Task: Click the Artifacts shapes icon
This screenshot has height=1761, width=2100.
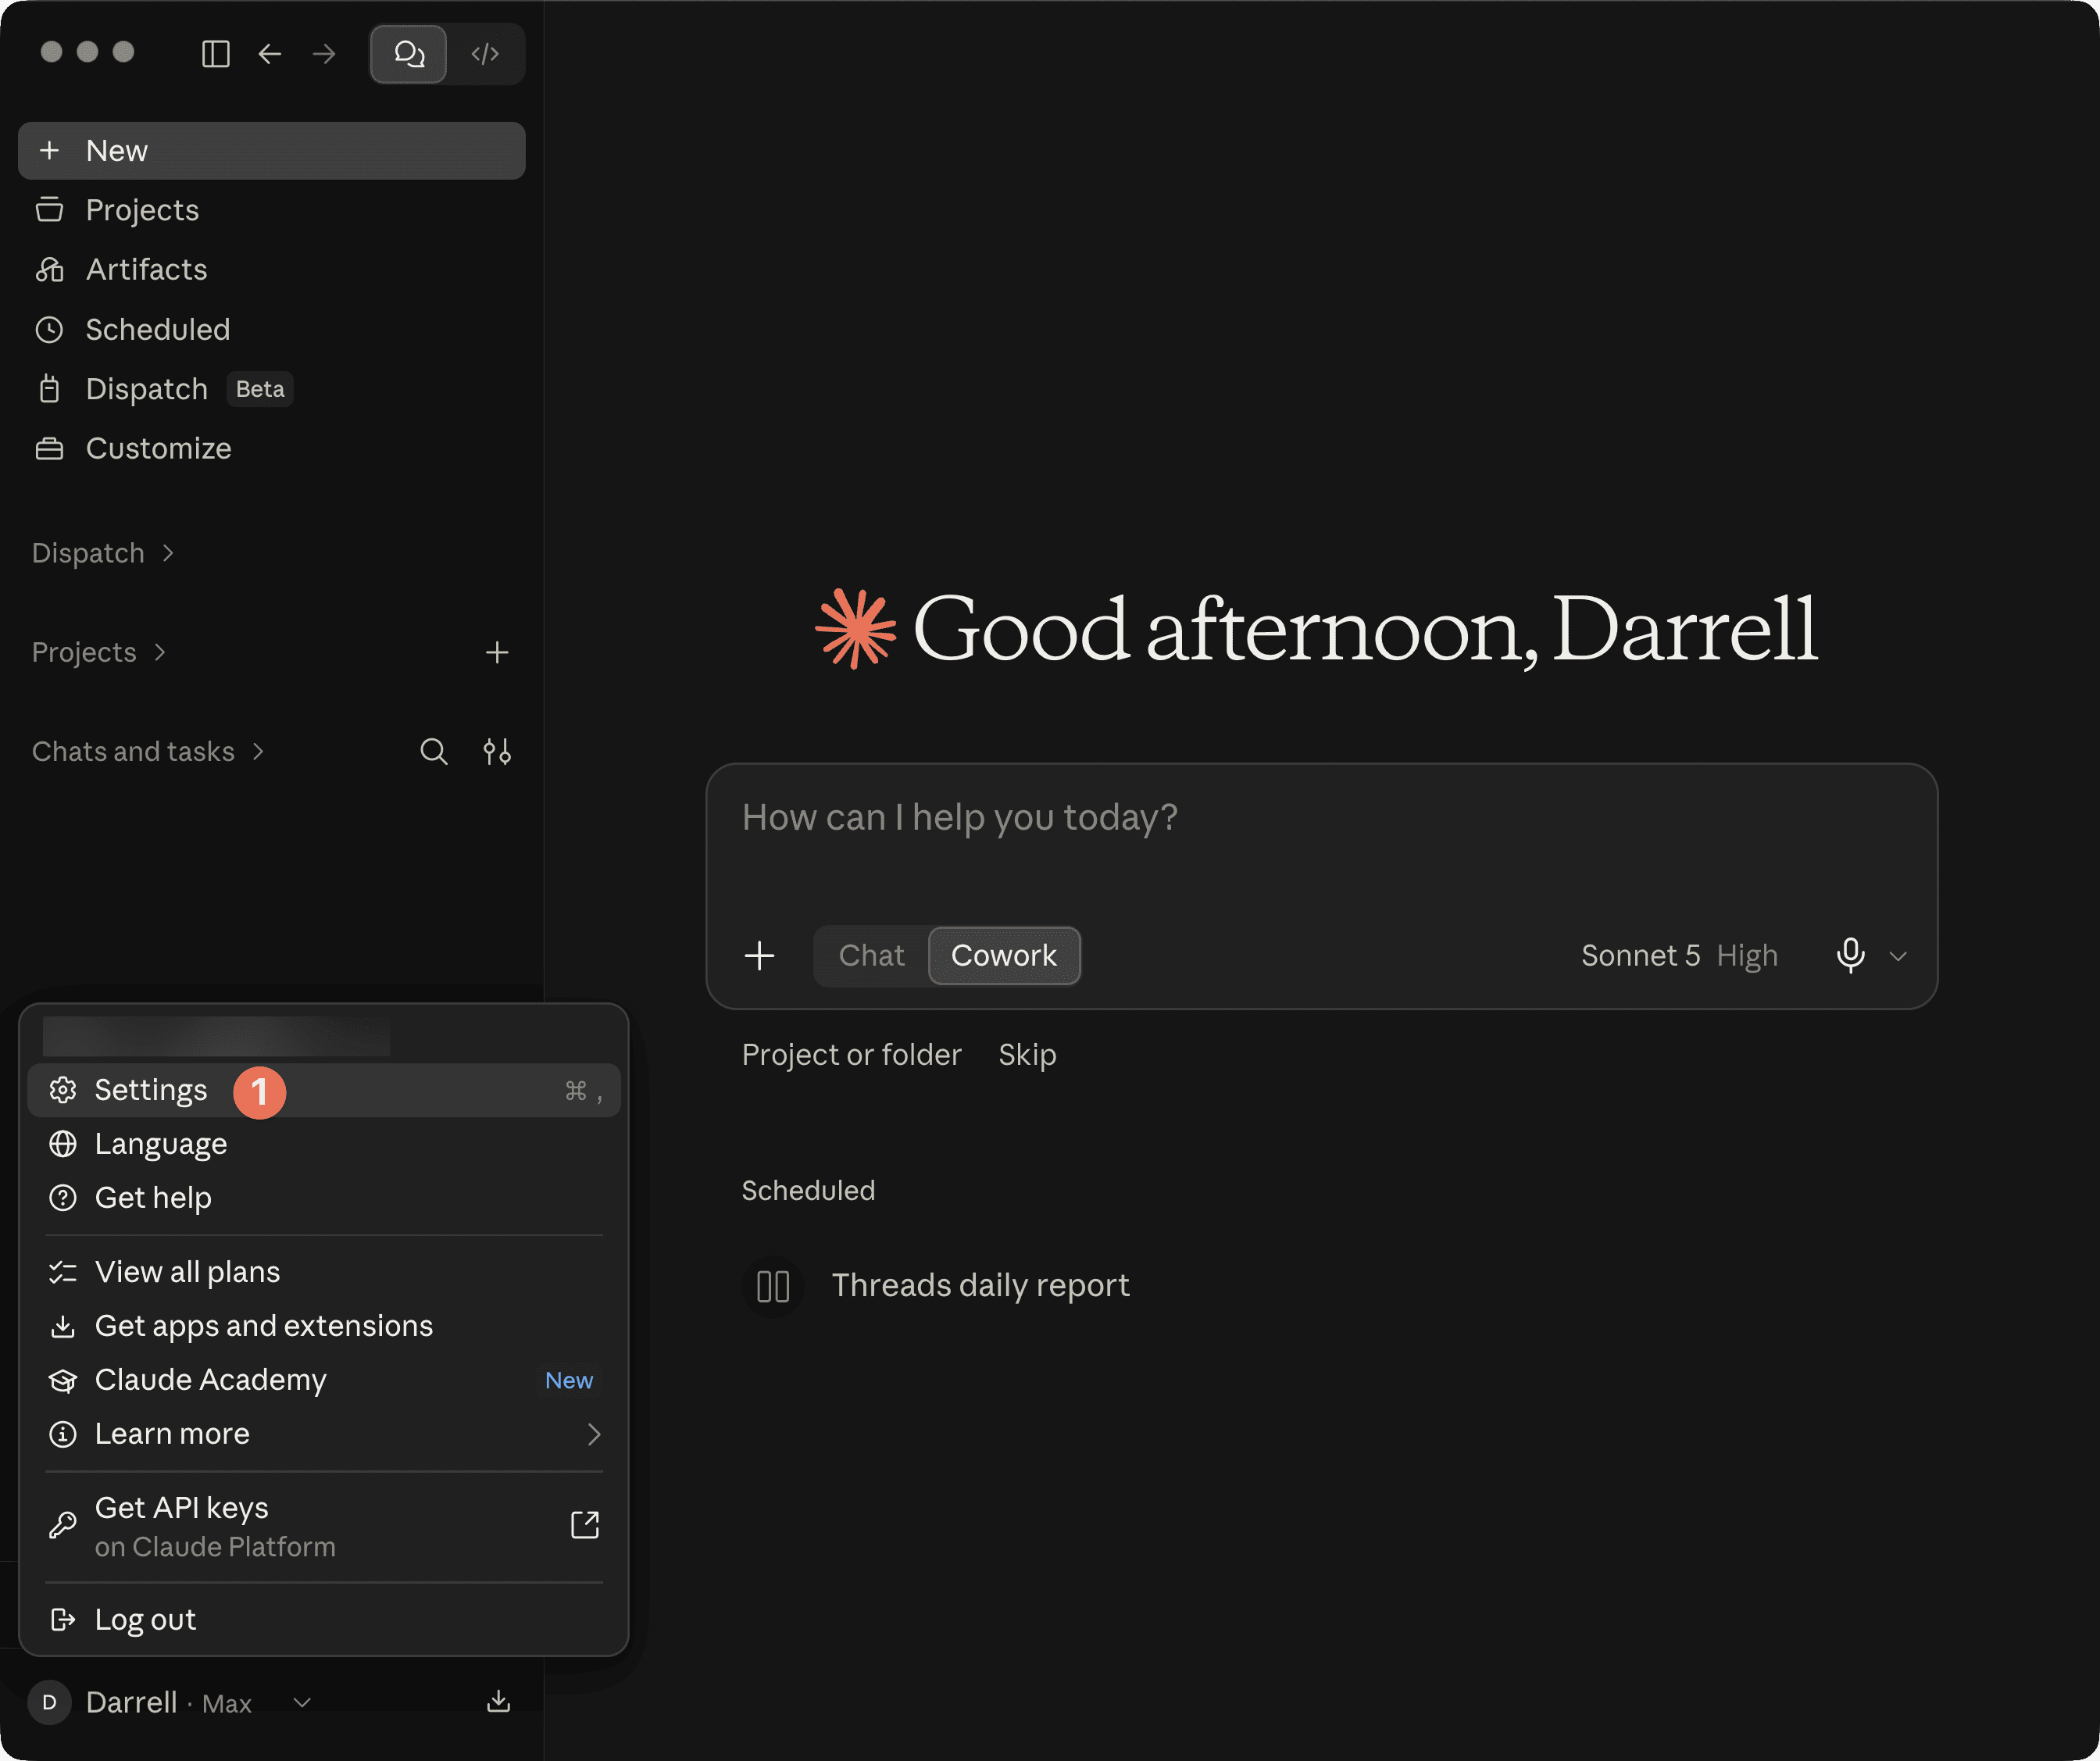Action: coord(49,270)
